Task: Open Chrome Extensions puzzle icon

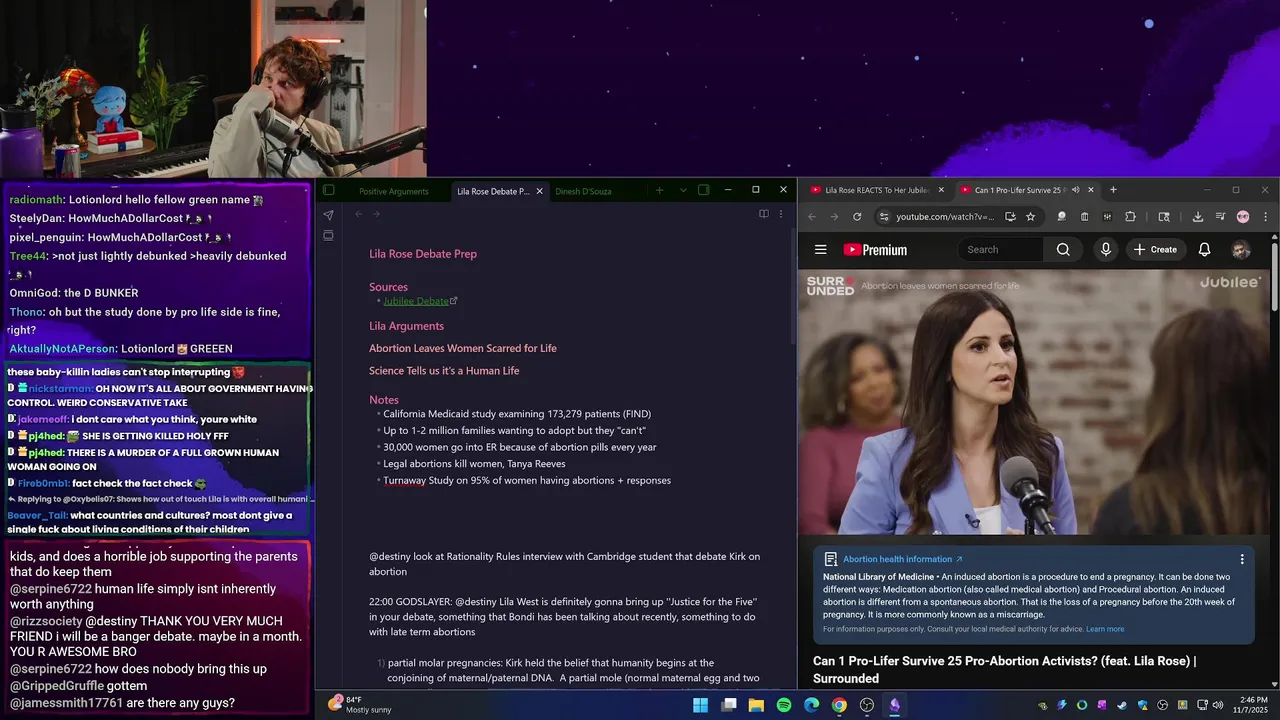Action: pos(1131,217)
